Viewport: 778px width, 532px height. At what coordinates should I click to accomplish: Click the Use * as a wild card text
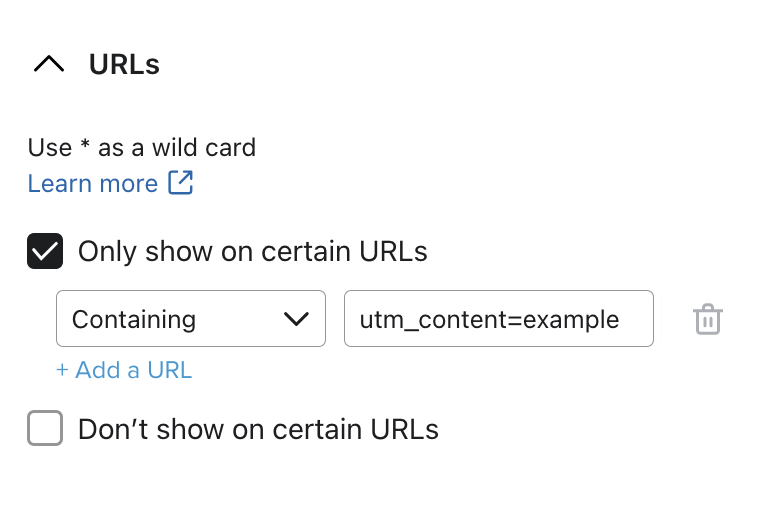point(142,148)
